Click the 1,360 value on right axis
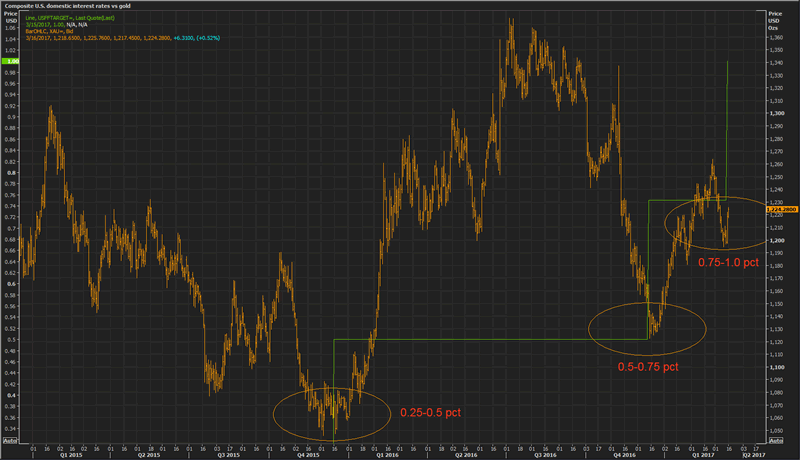Image resolution: width=800 pixels, height=460 pixels. tap(776, 37)
